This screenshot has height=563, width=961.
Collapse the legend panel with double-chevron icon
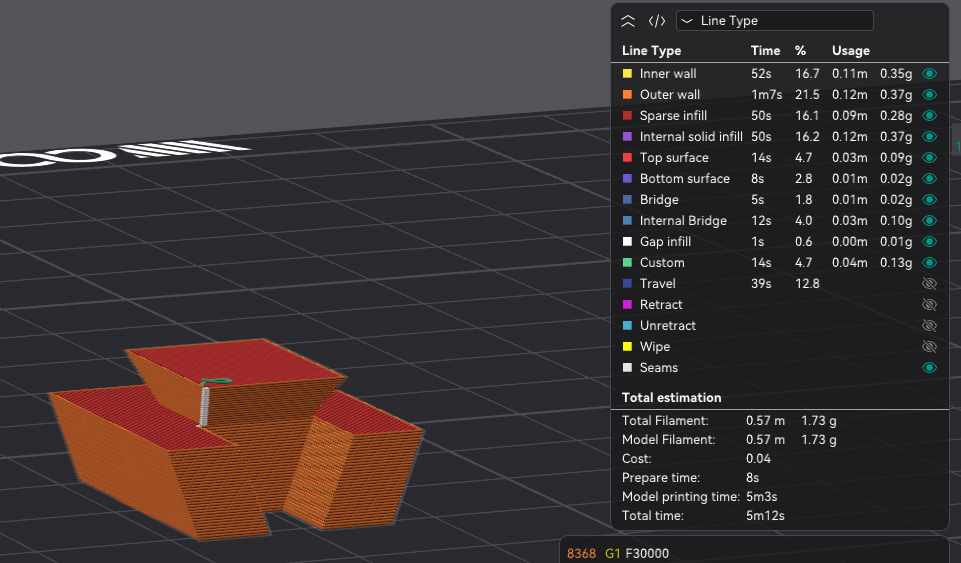[628, 21]
